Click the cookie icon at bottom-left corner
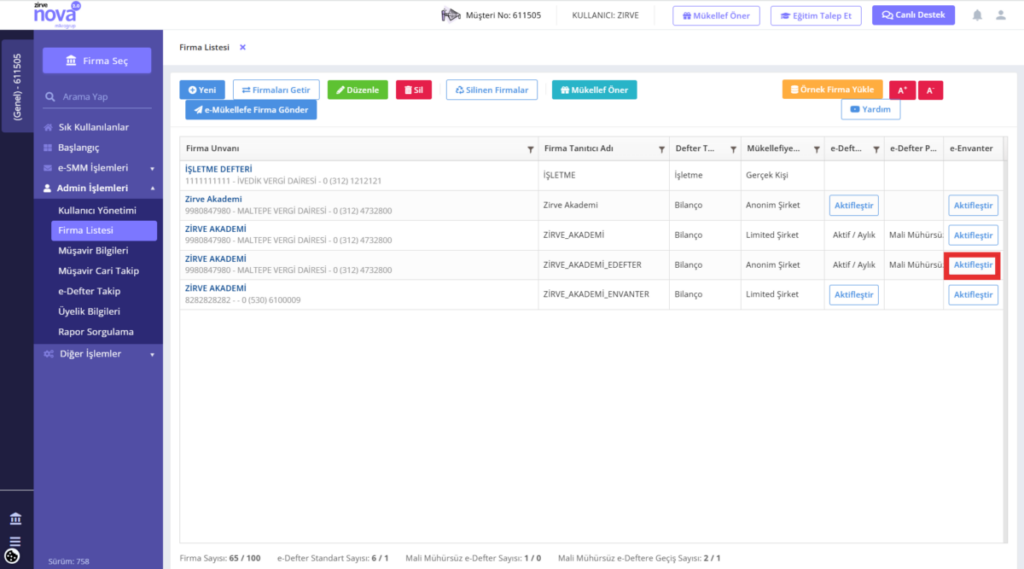1024x569 pixels. pos(12,557)
